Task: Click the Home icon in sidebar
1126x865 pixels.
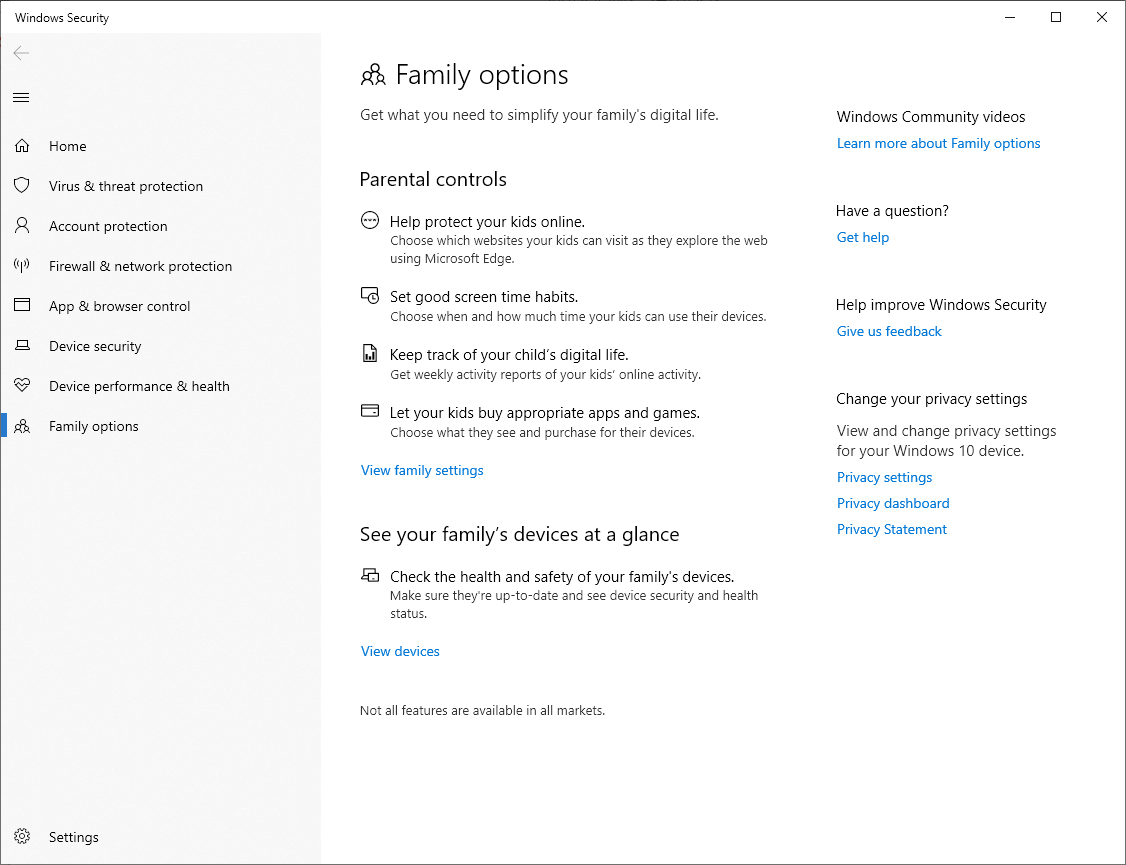Action: click(x=22, y=146)
